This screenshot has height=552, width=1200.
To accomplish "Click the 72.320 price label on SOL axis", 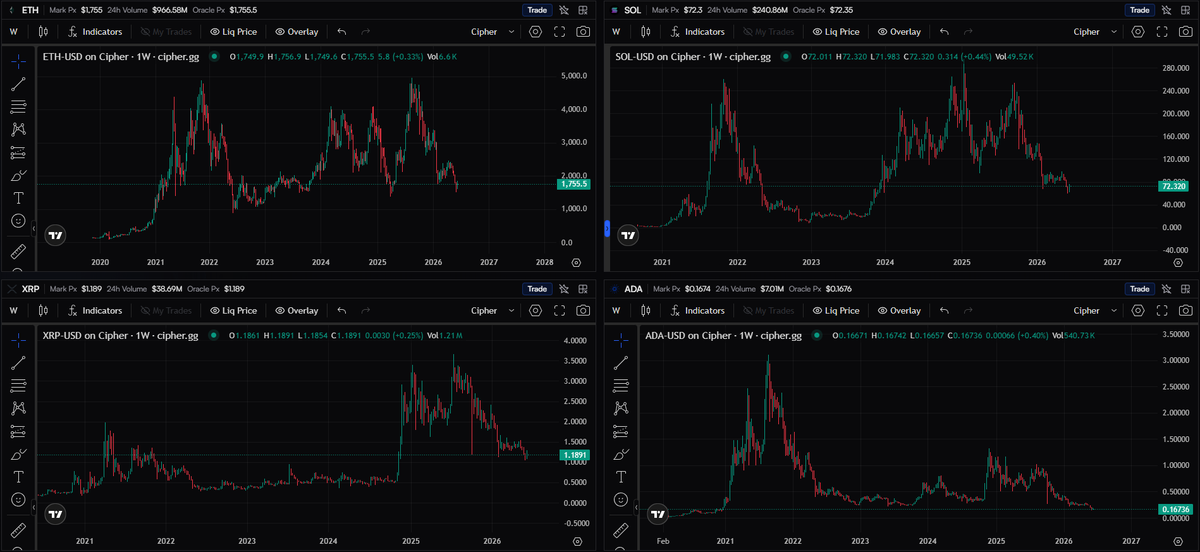I will tap(1176, 186).
